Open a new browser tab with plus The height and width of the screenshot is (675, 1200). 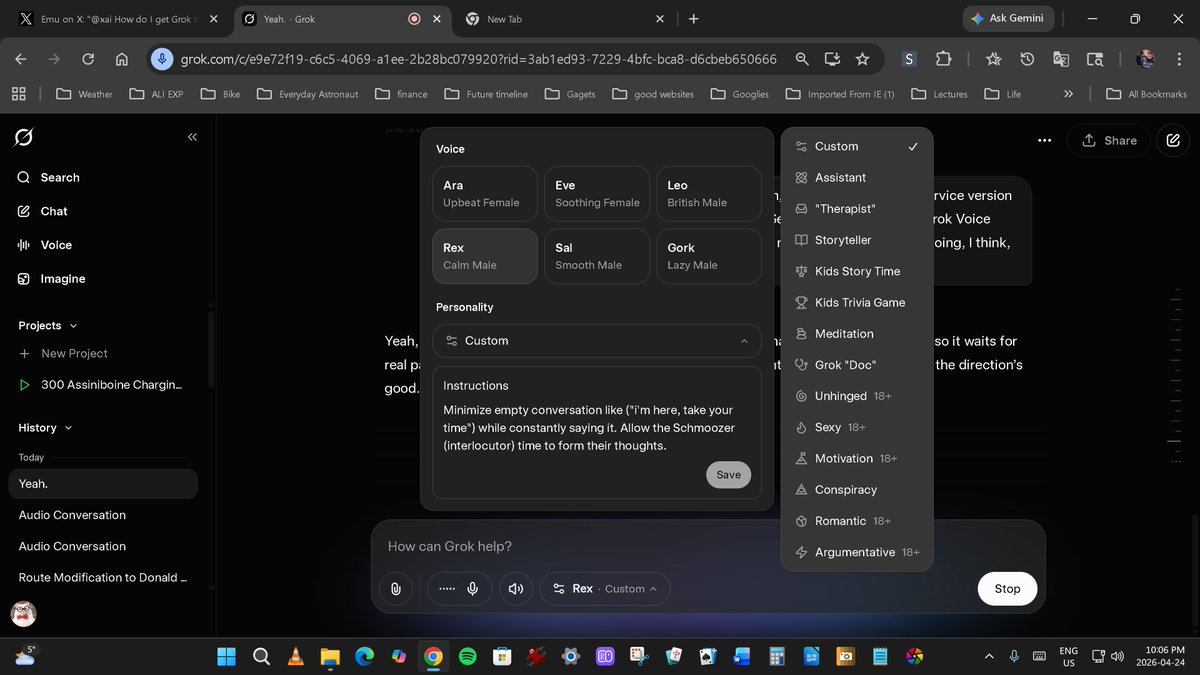tap(694, 19)
